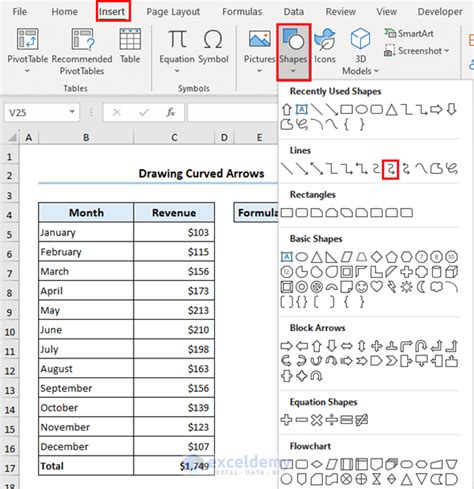The height and width of the screenshot is (489, 474).
Task: Insert a SmartArt graphic
Action: point(409,33)
